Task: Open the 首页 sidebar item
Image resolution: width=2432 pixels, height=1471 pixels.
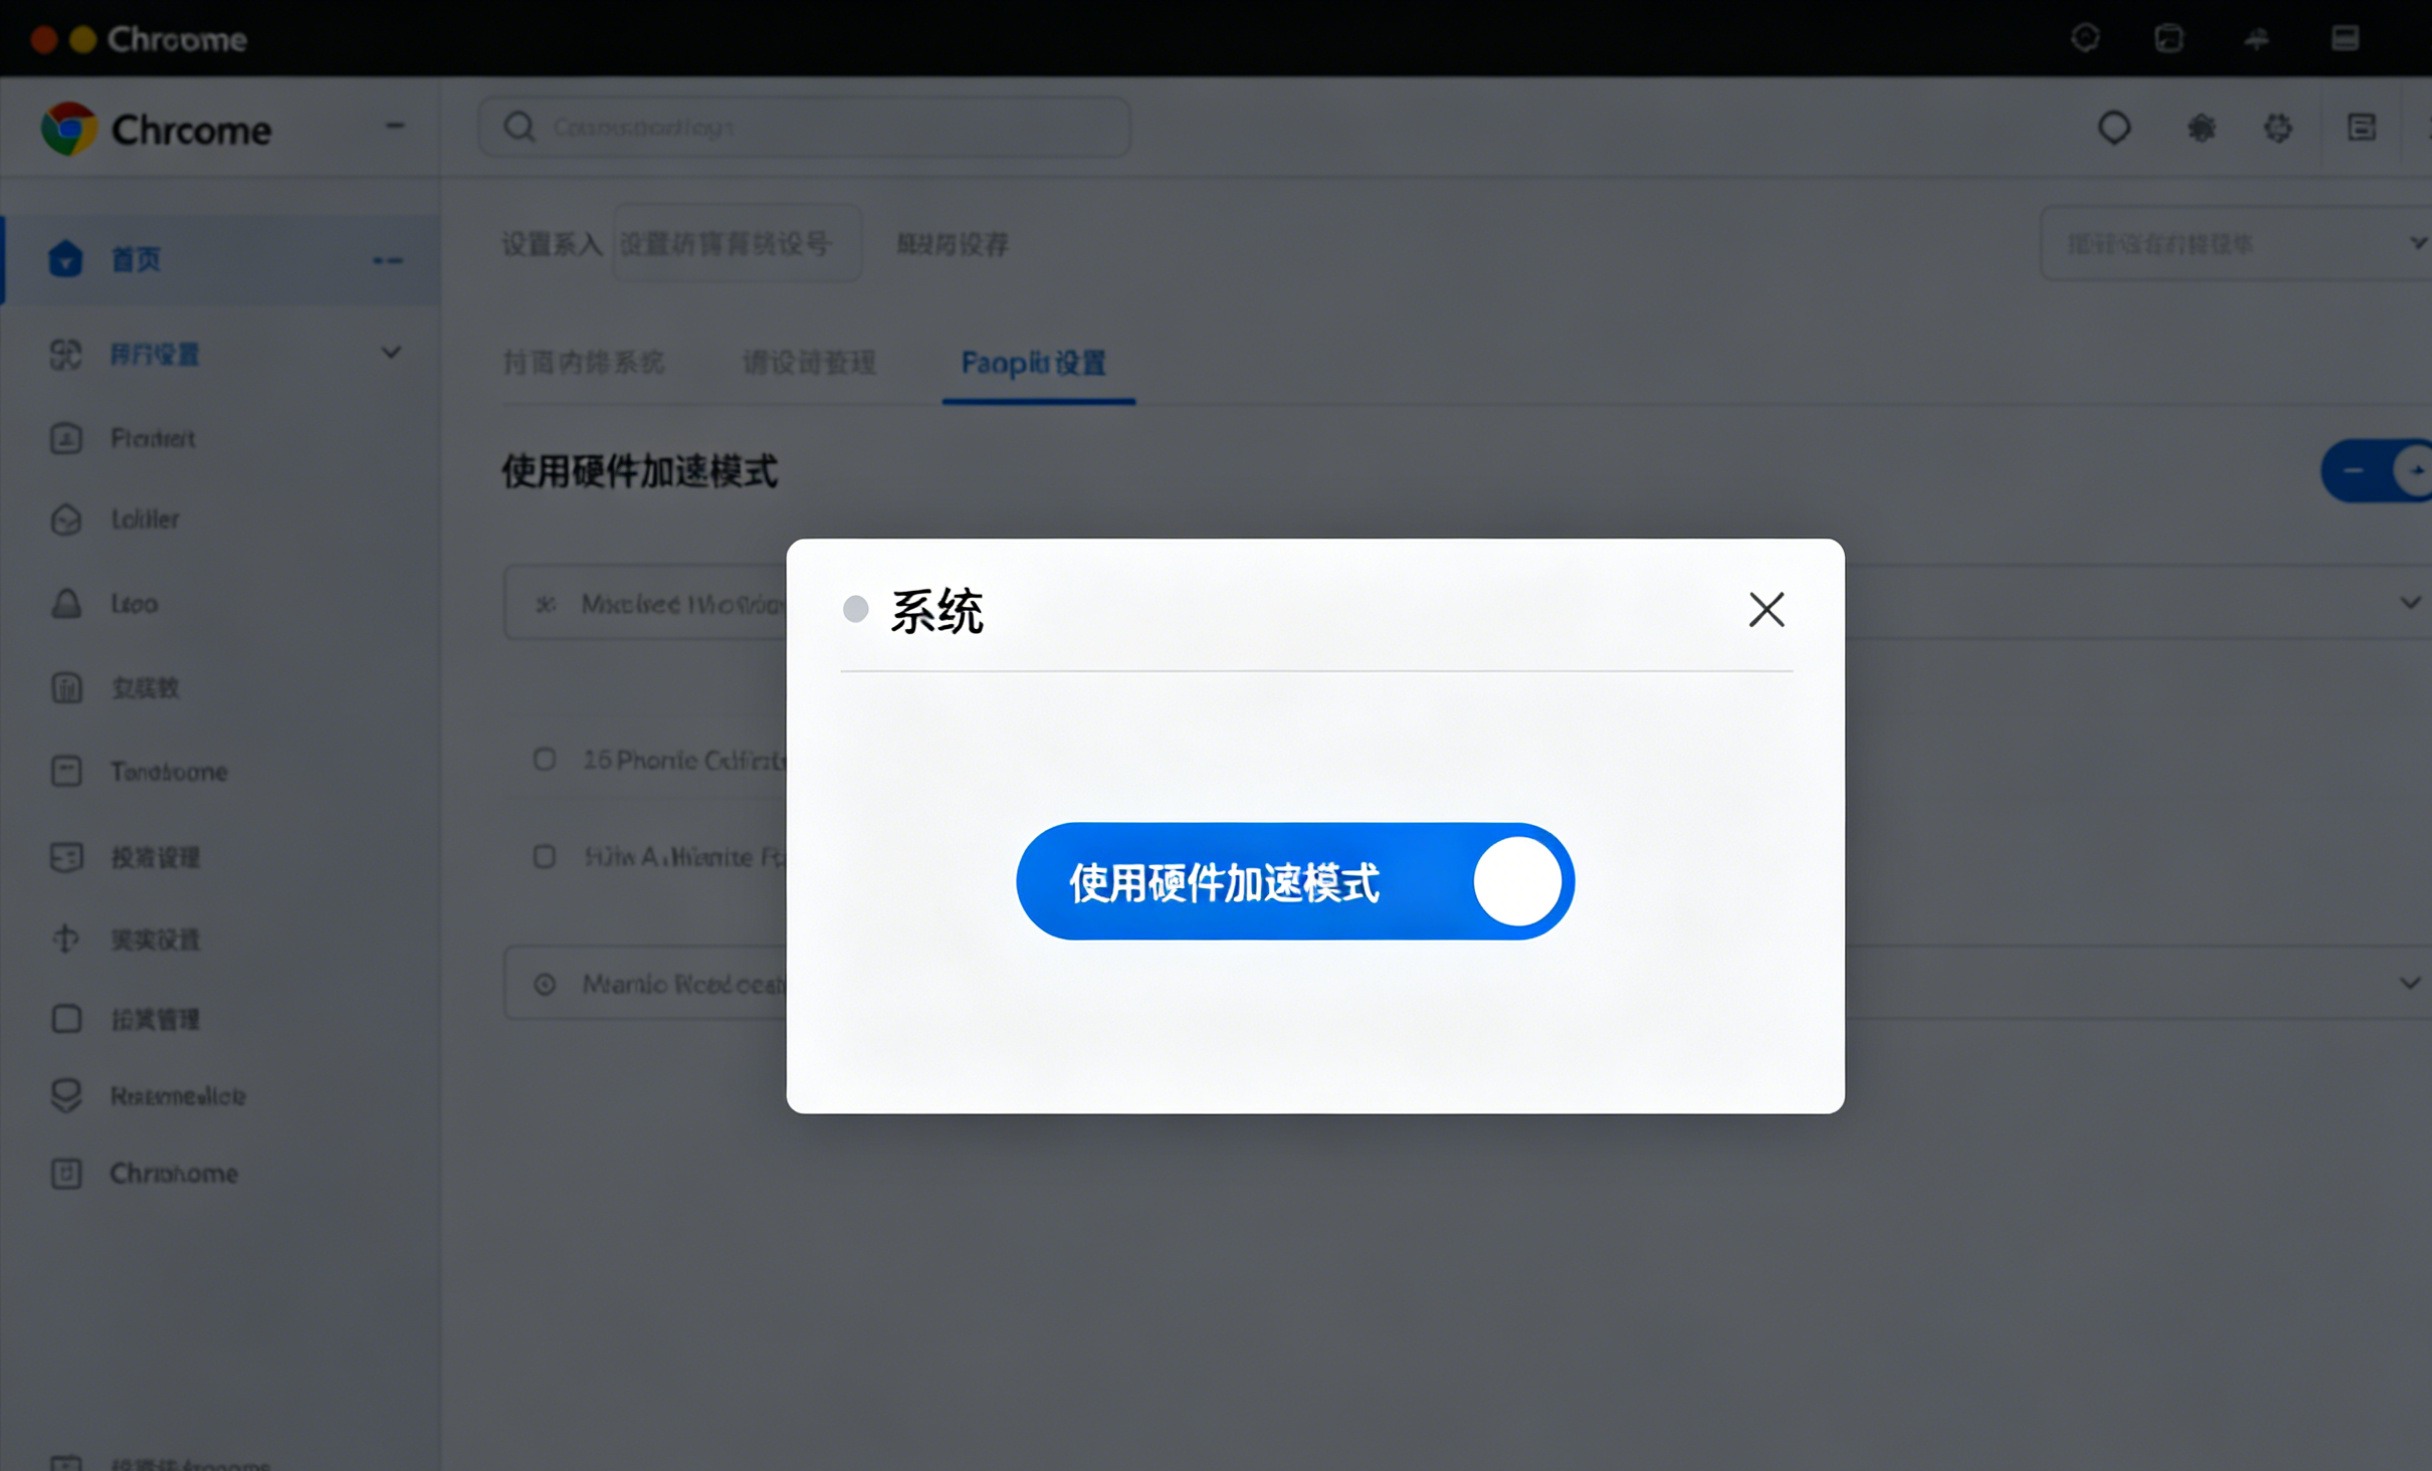Action: (x=220, y=259)
